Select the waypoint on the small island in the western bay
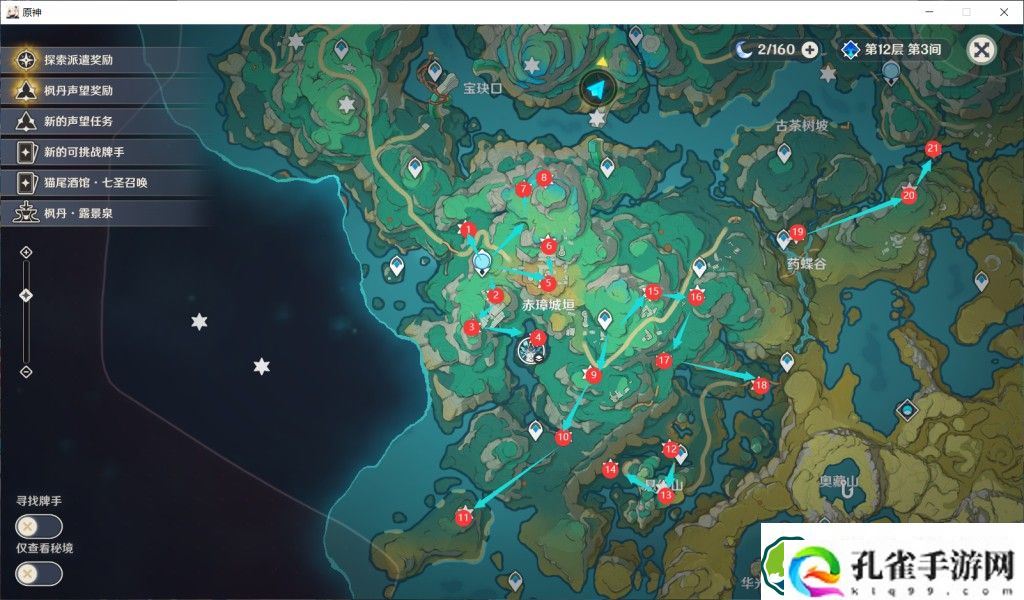 pyautogui.click(x=396, y=267)
